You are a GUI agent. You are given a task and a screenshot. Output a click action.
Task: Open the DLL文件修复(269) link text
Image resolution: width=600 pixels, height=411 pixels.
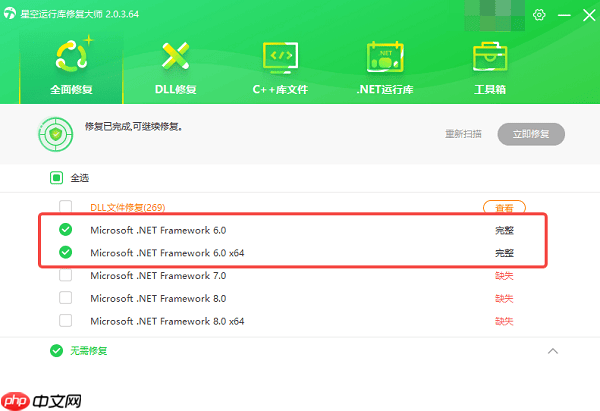(127, 207)
